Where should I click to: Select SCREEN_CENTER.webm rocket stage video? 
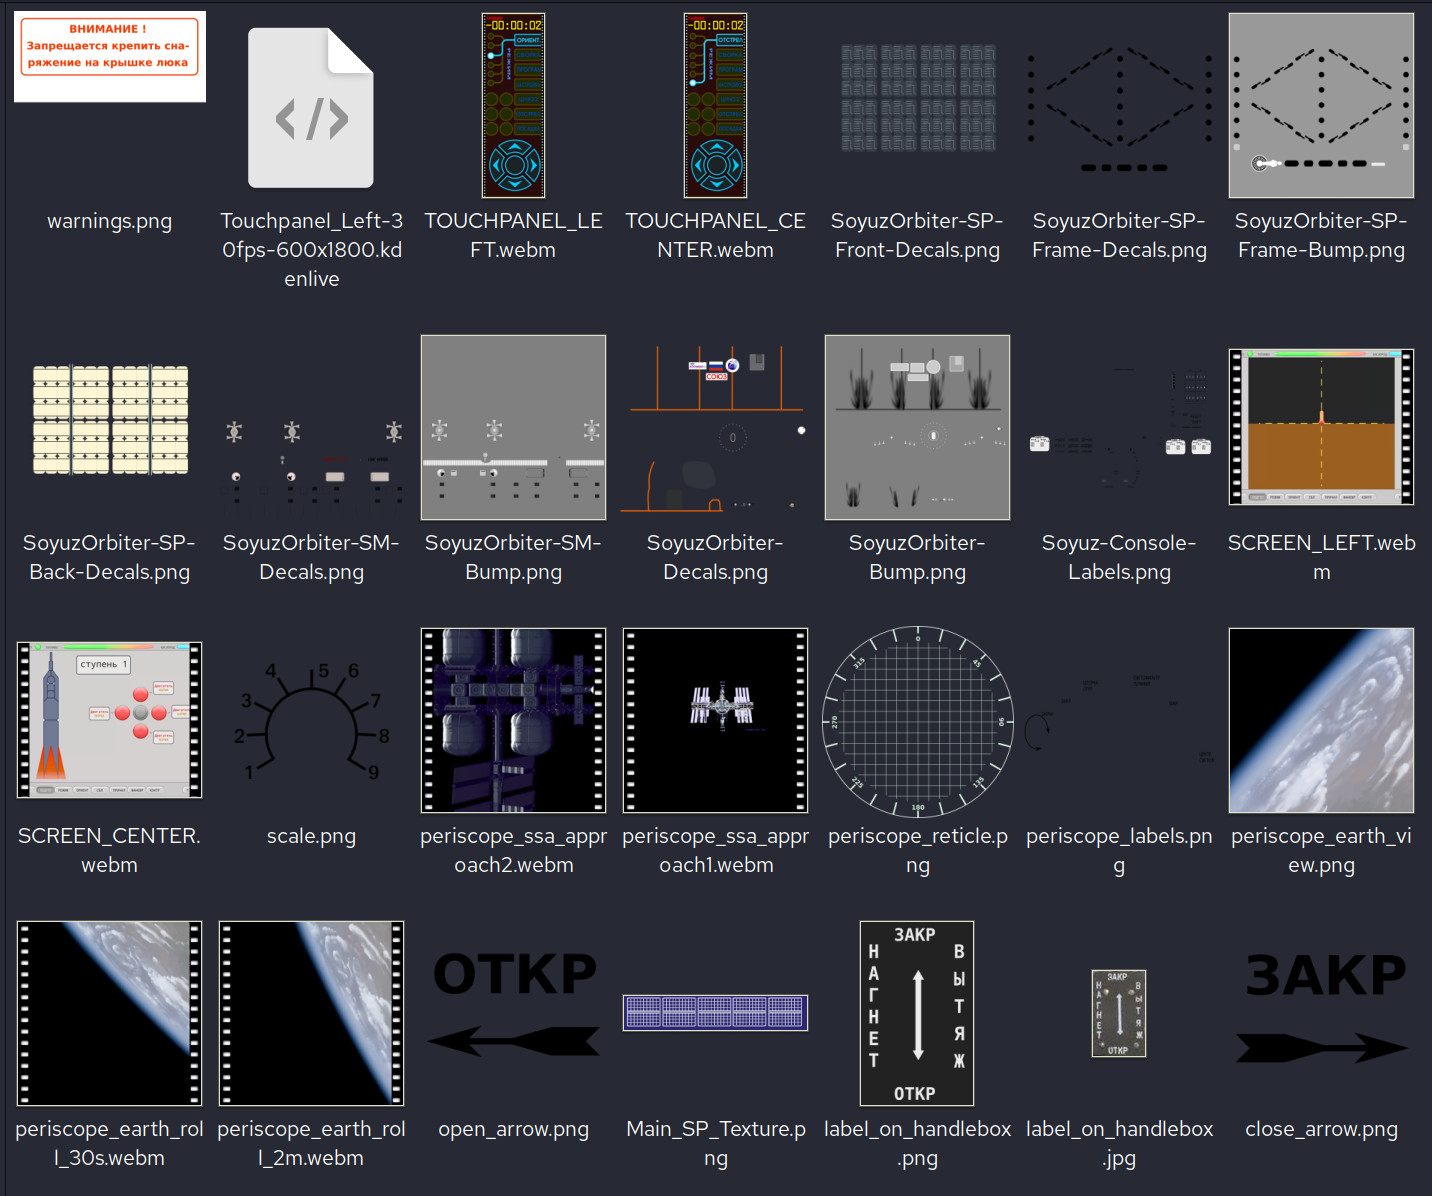pos(110,720)
